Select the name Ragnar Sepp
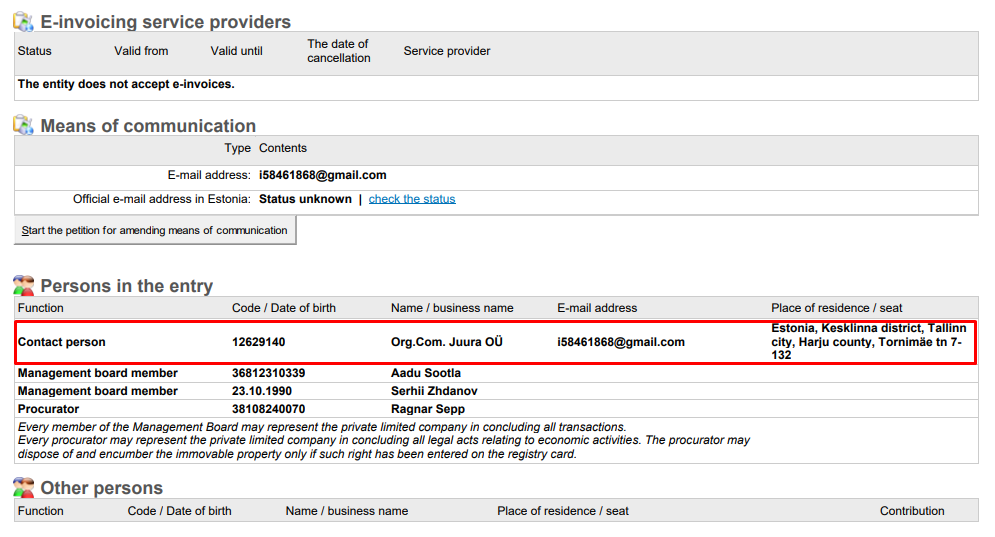995x537 pixels. [428, 409]
